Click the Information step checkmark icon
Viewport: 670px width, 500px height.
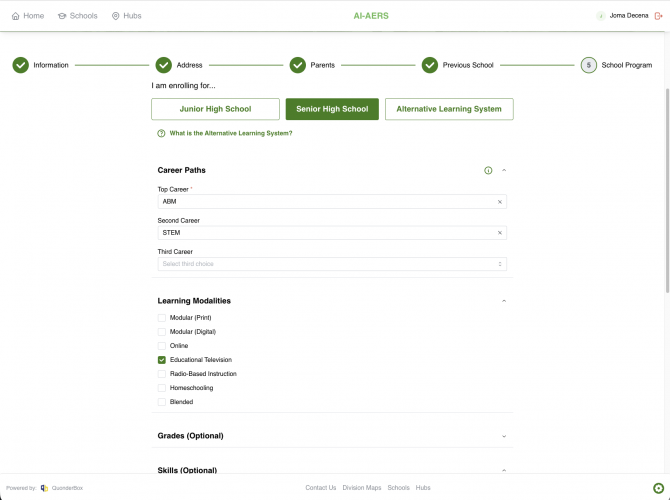click(x=21, y=65)
